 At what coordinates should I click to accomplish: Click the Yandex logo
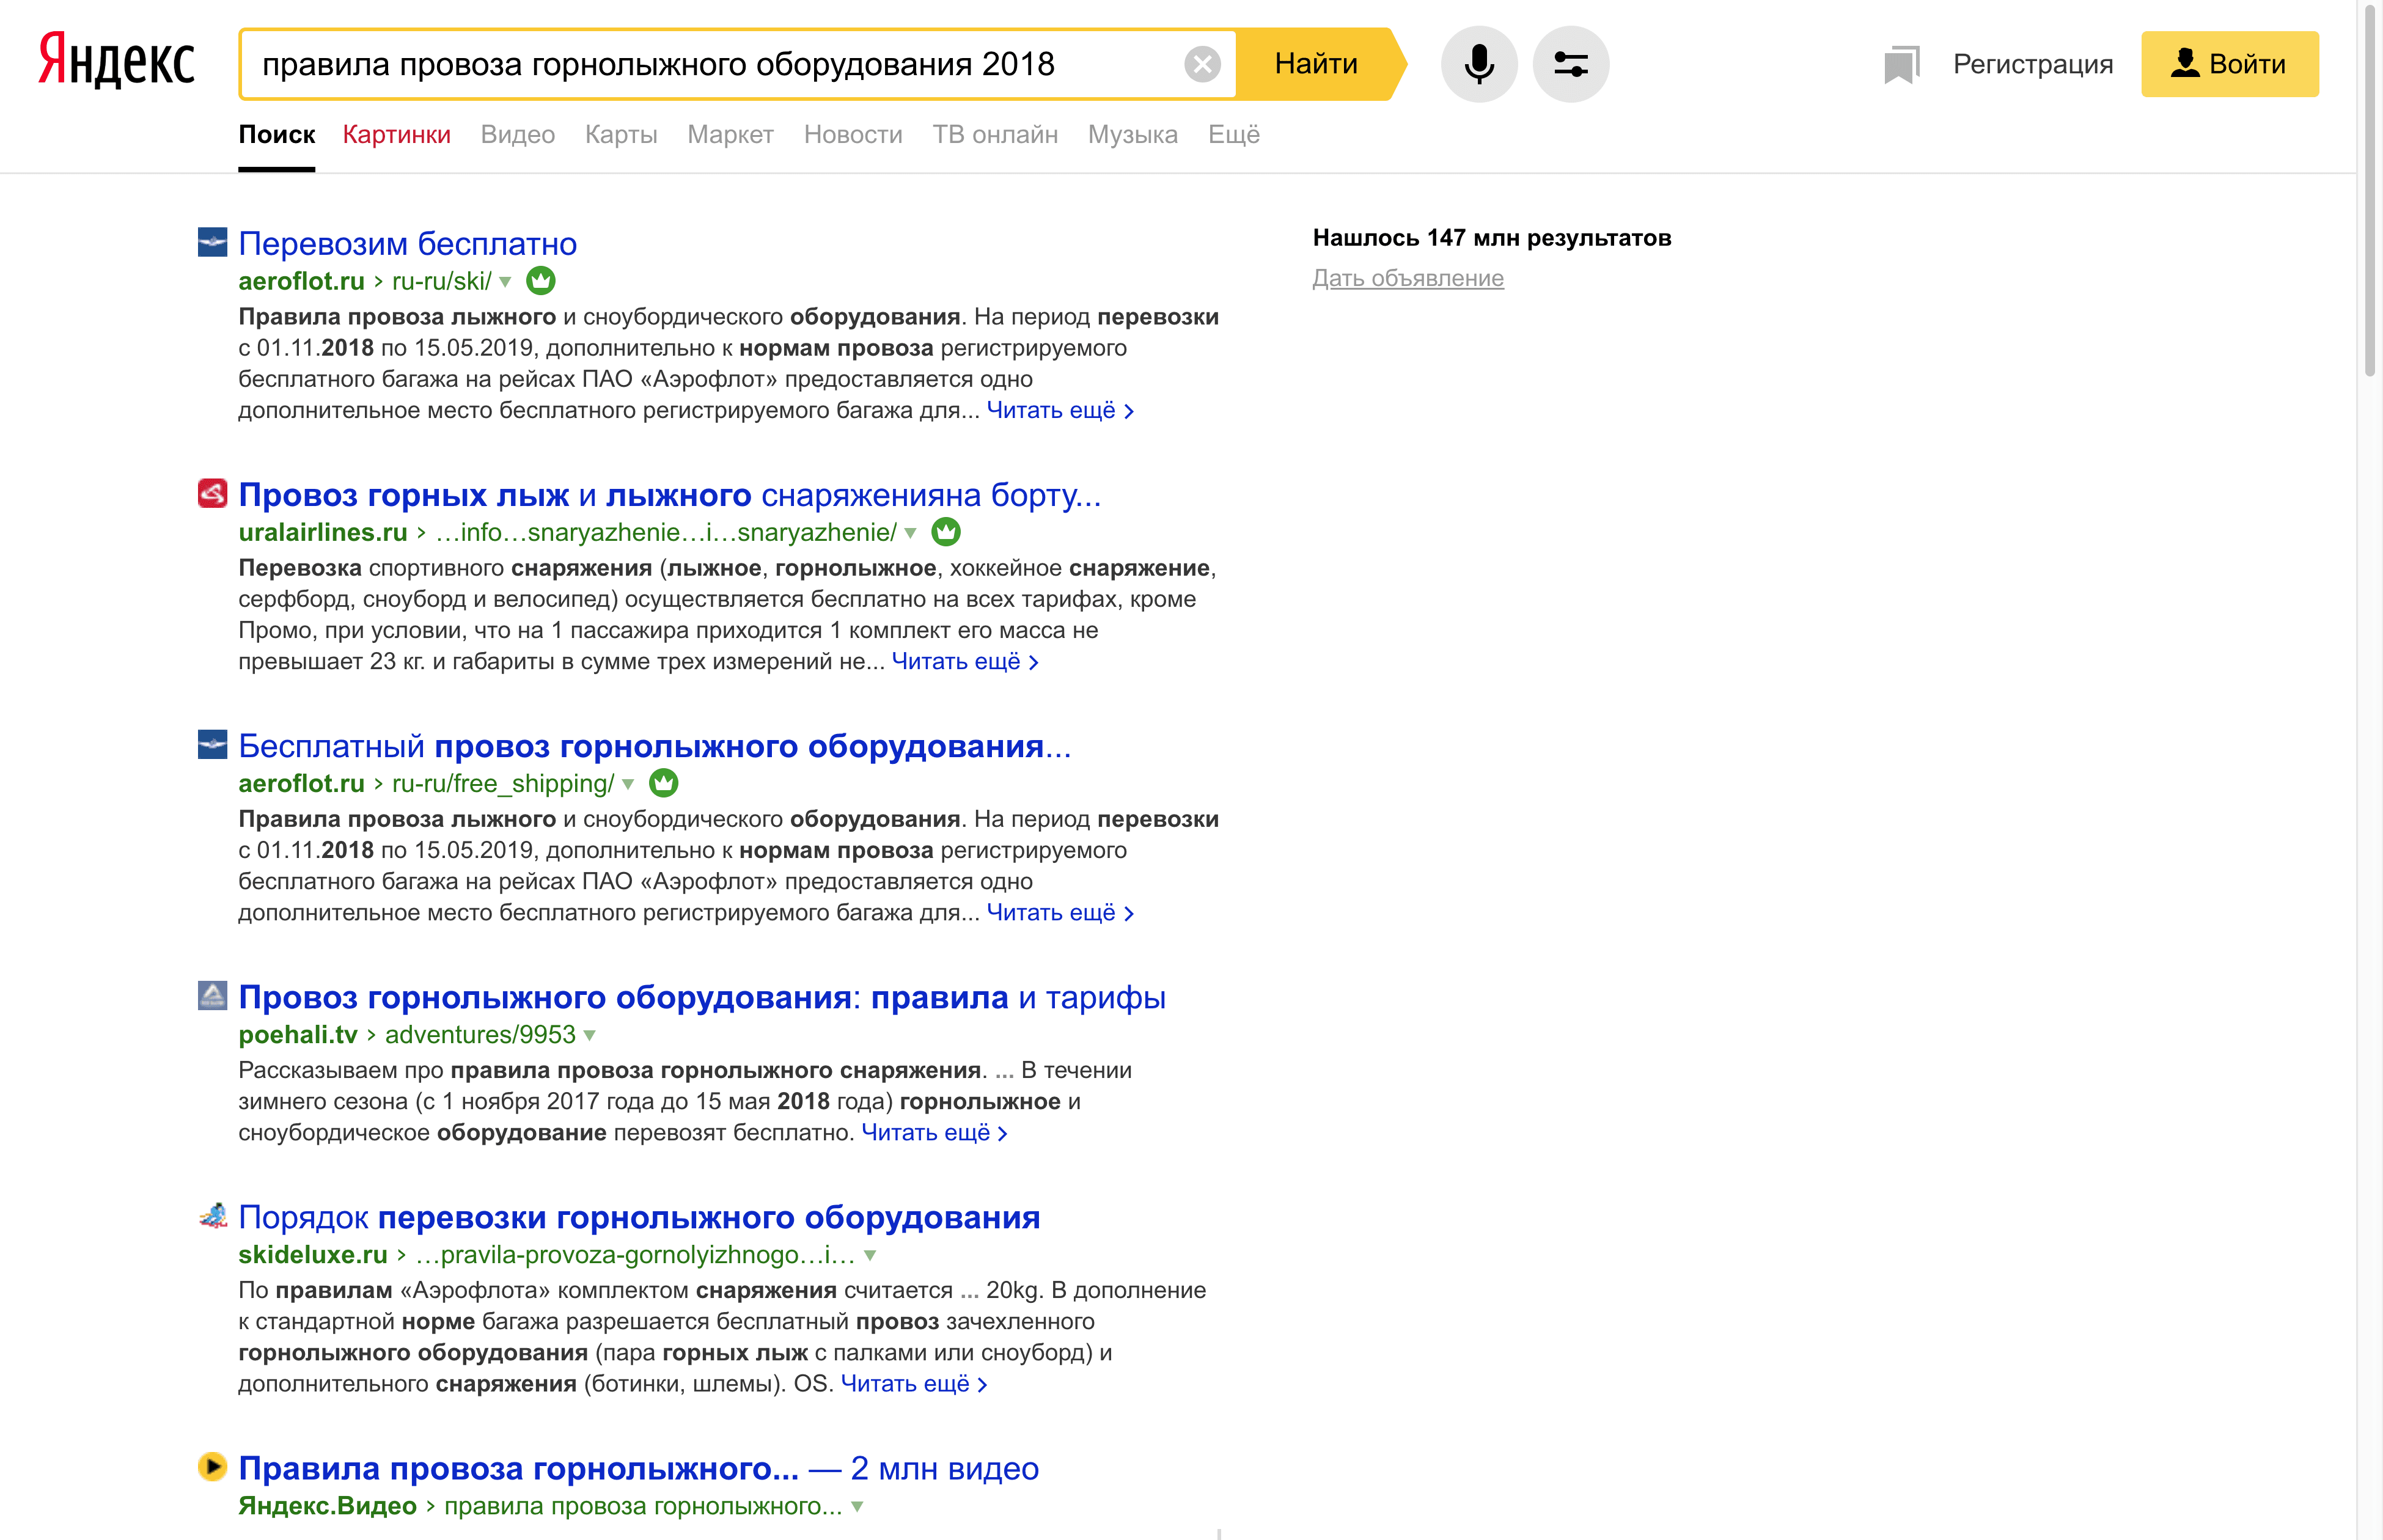click(x=116, y=62)
